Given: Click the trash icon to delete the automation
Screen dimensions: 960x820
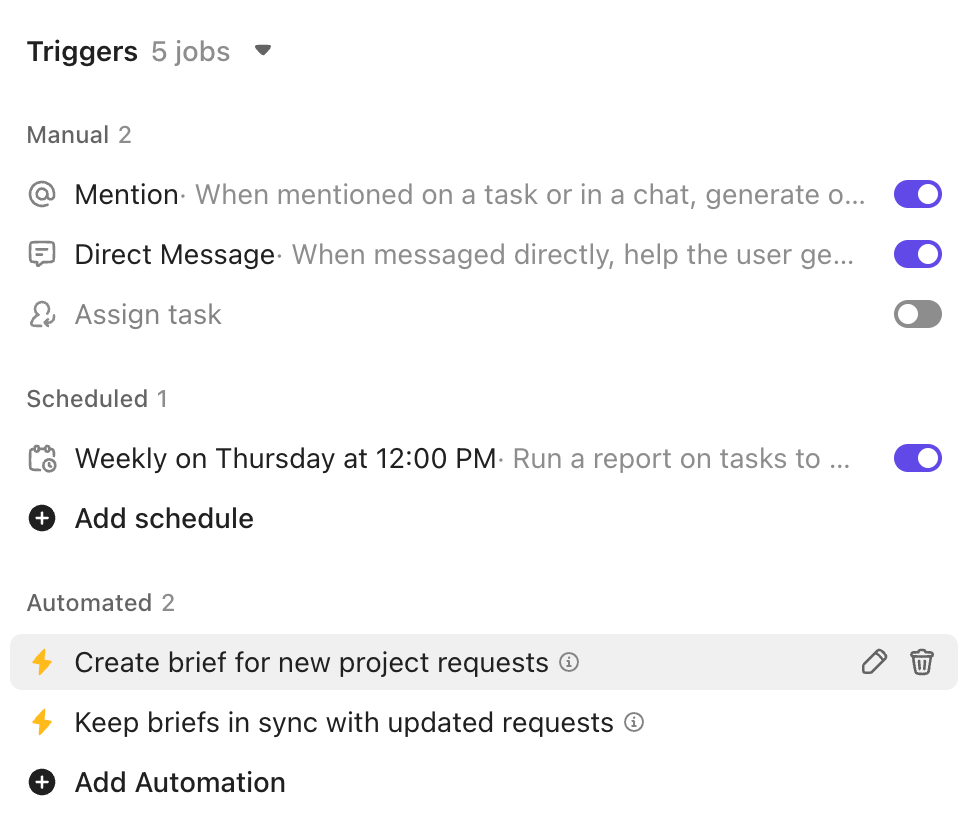Looking at the screenshot, I should click(x=922, y=662).
